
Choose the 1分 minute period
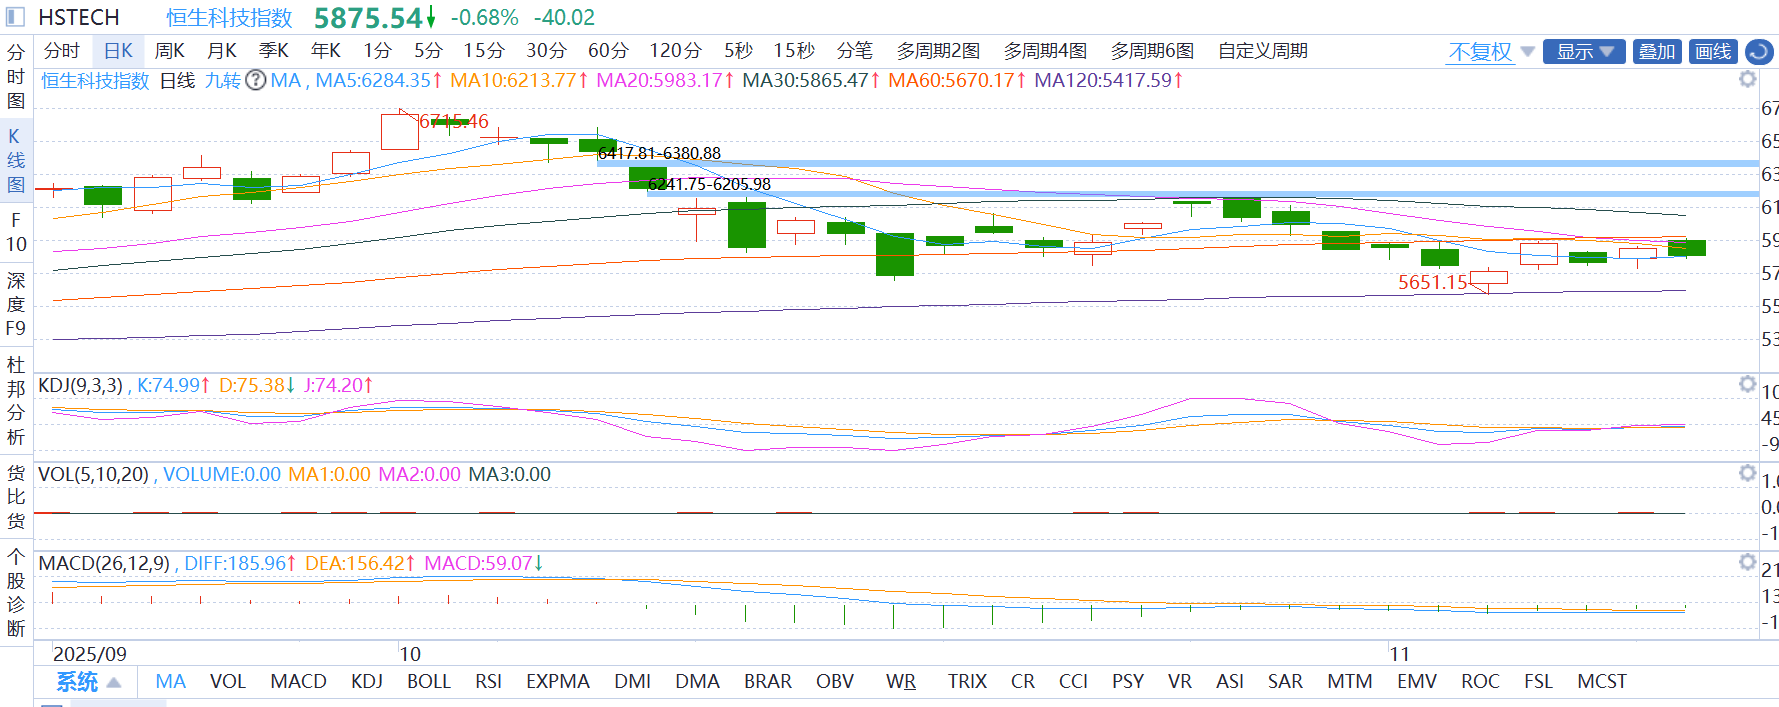click(377, 51)
